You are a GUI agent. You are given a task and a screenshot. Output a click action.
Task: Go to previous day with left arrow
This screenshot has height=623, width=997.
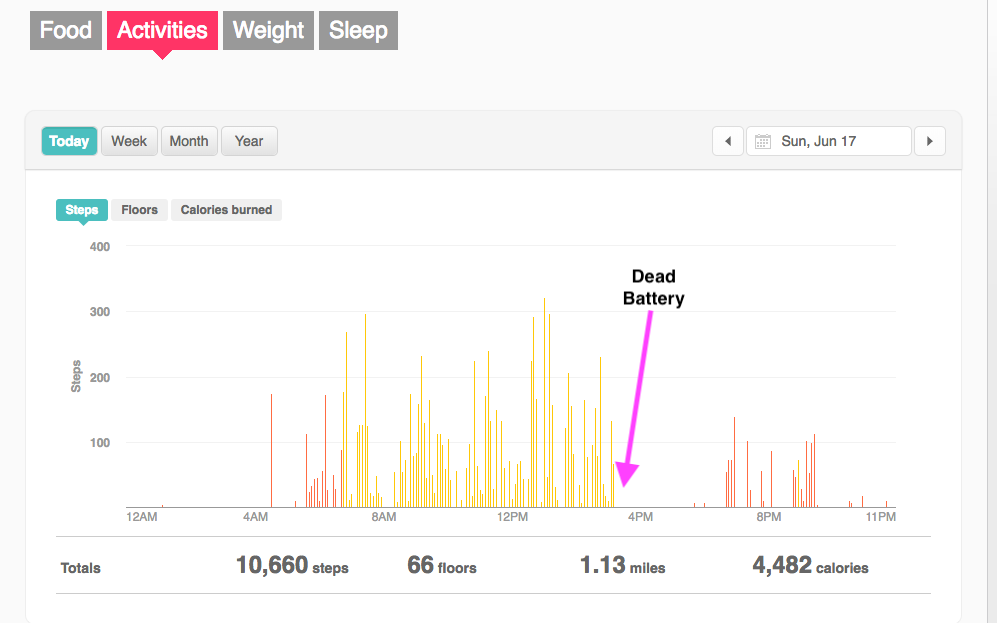pyautogui.click(x=728, y=141)
